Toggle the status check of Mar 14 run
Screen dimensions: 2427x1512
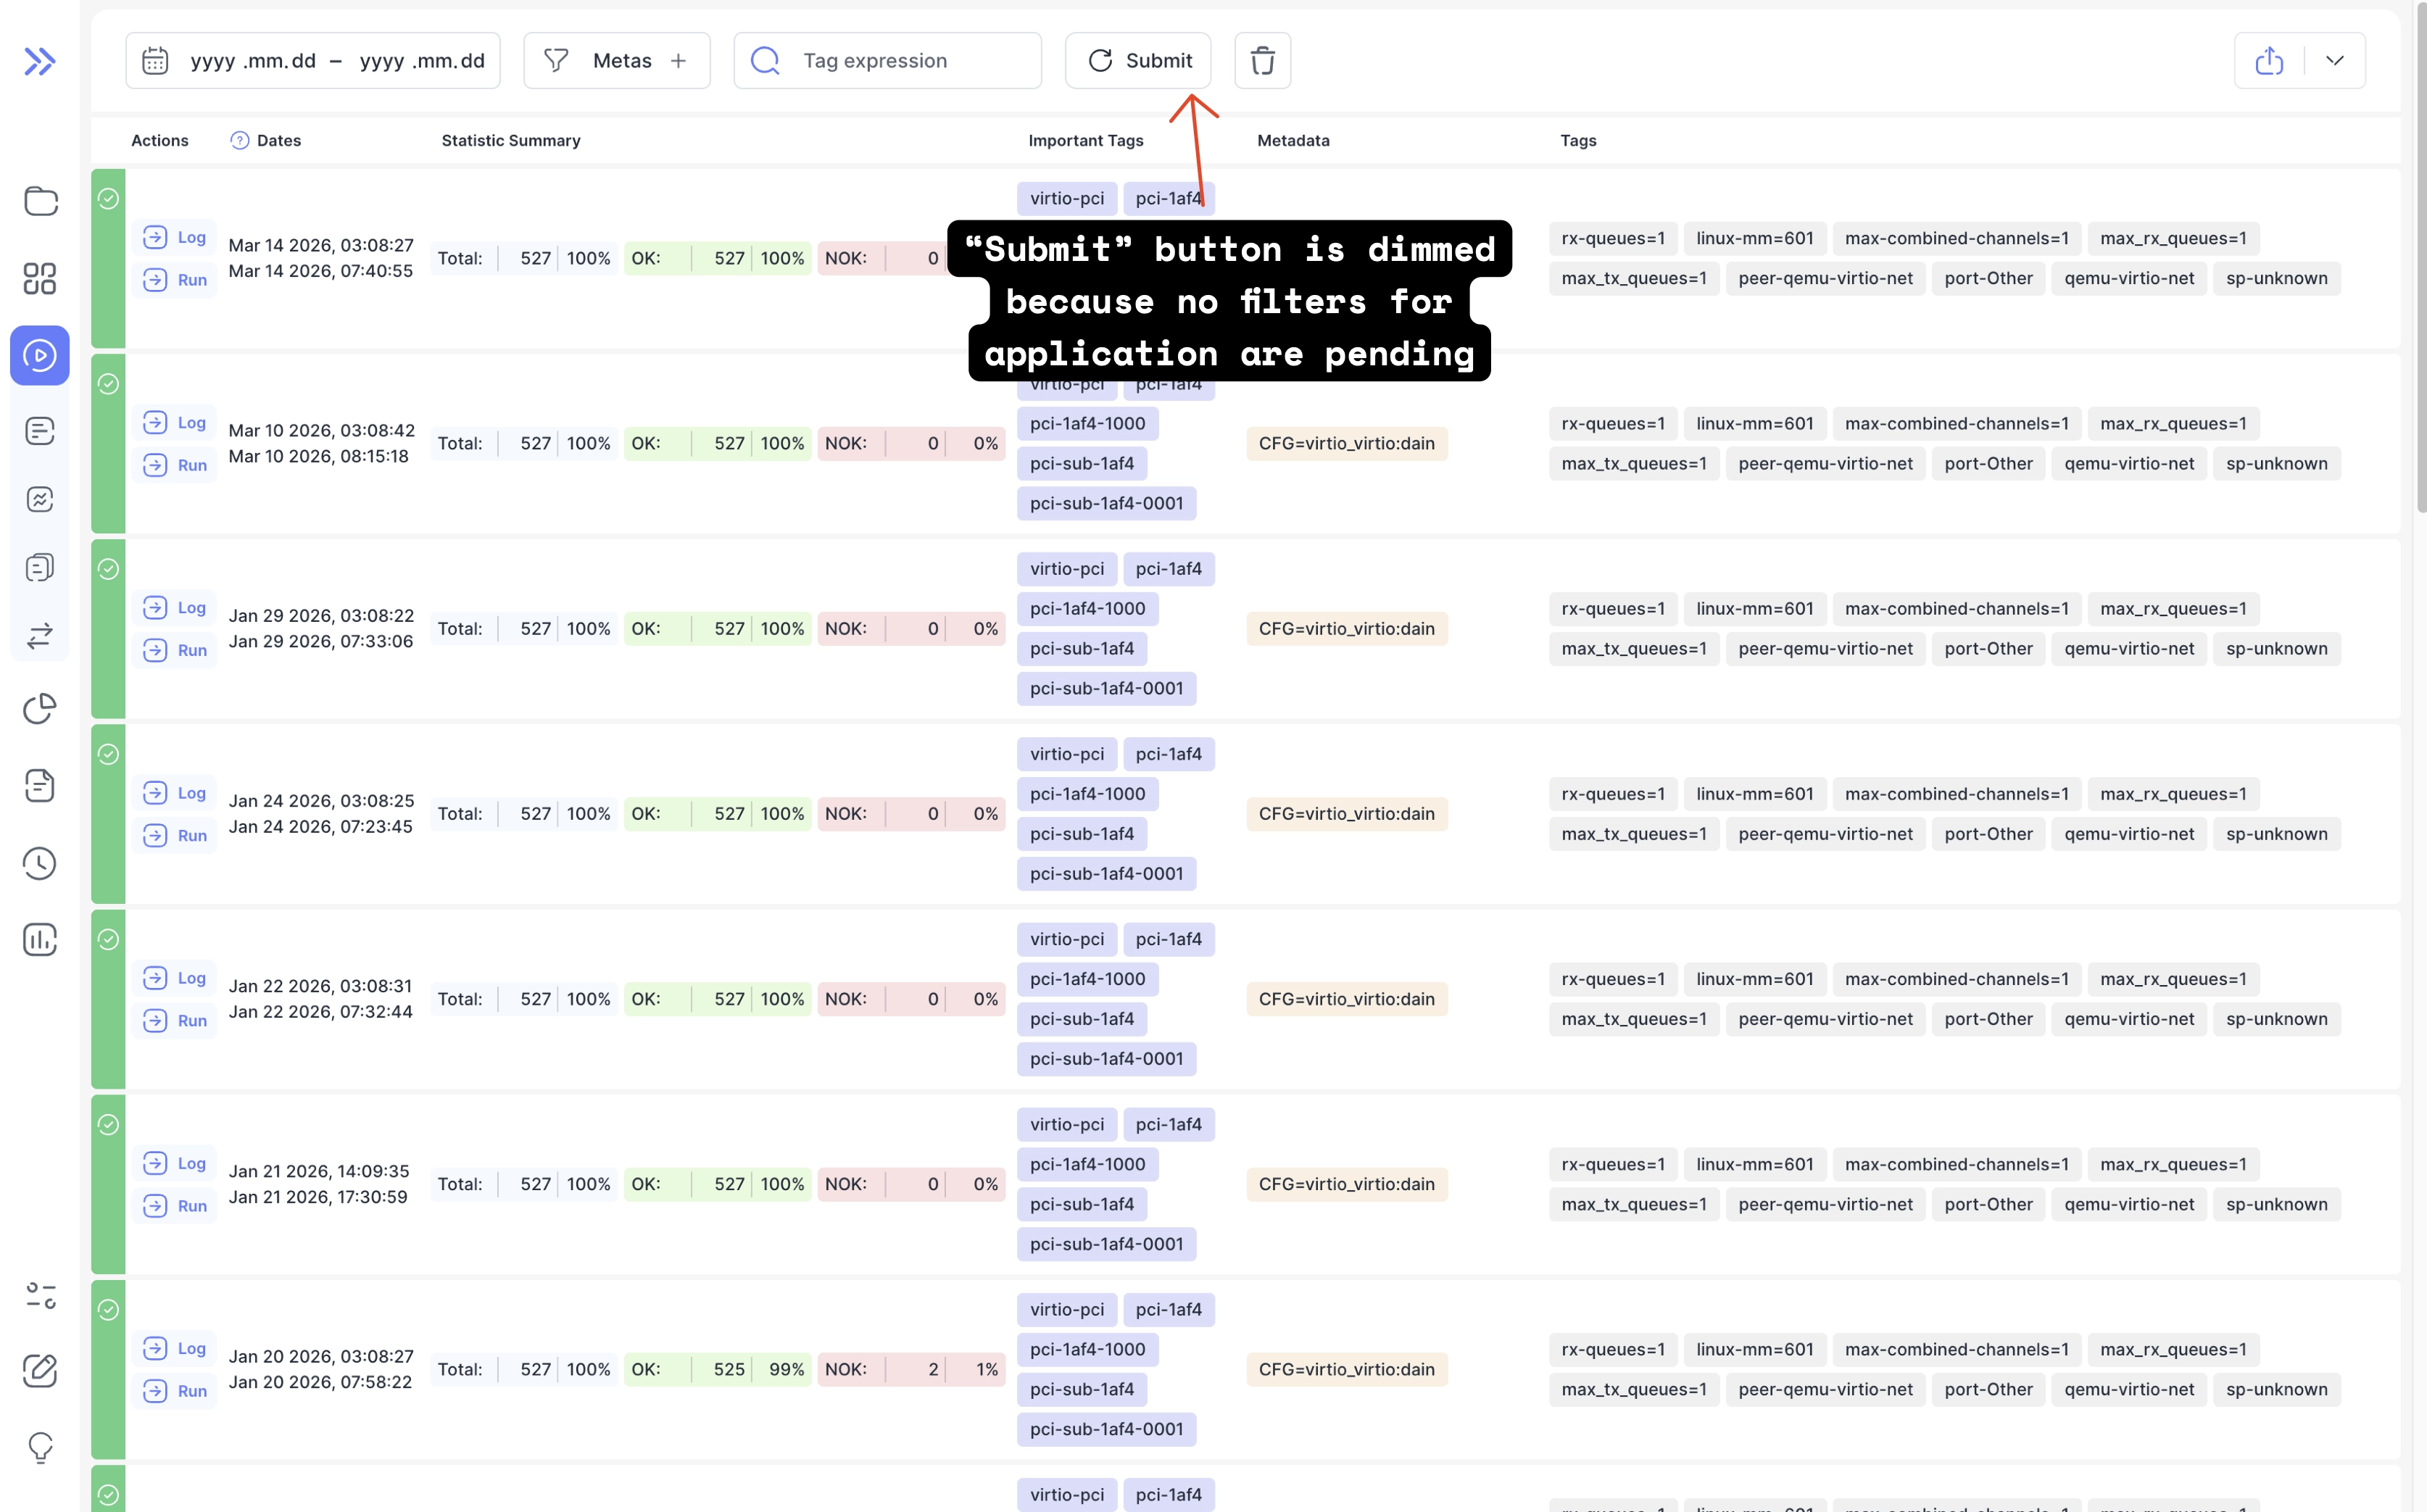(108, 199)
